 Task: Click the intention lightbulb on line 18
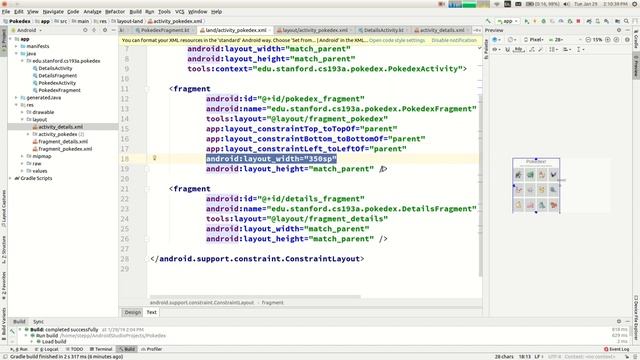pos(155,158)
